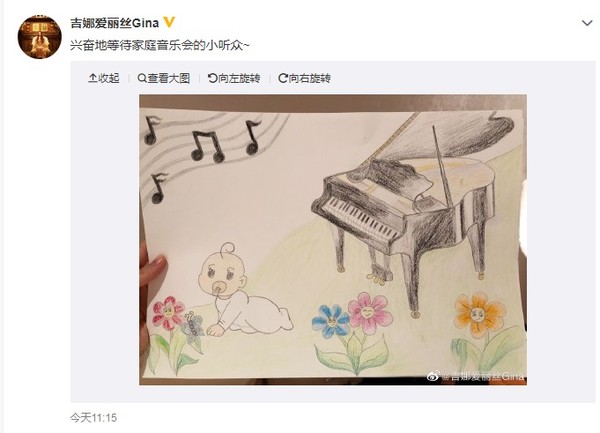Click the piano drawing photo
This screenshot has width=600, height=433.
point(333,239)
